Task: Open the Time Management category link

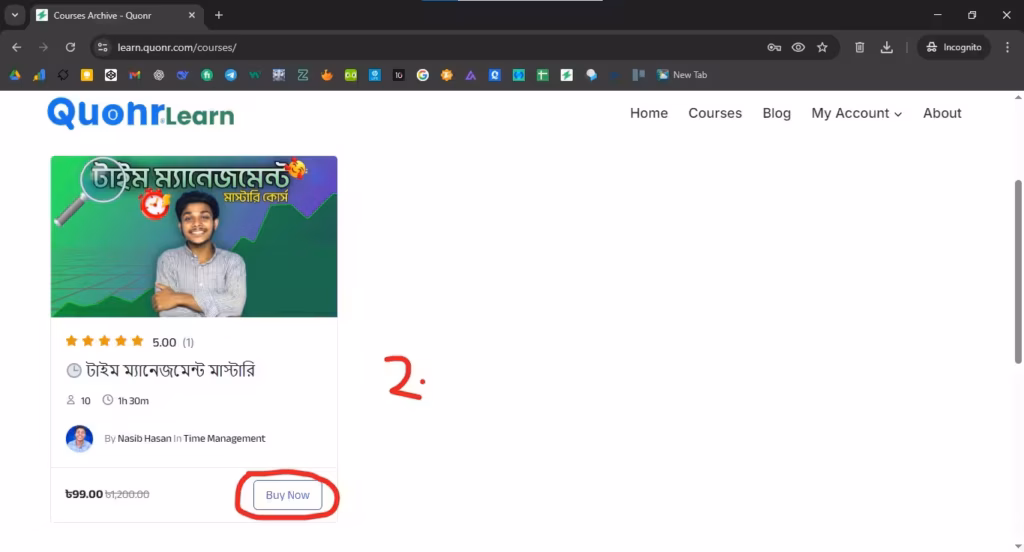Action: coord(224,438)
